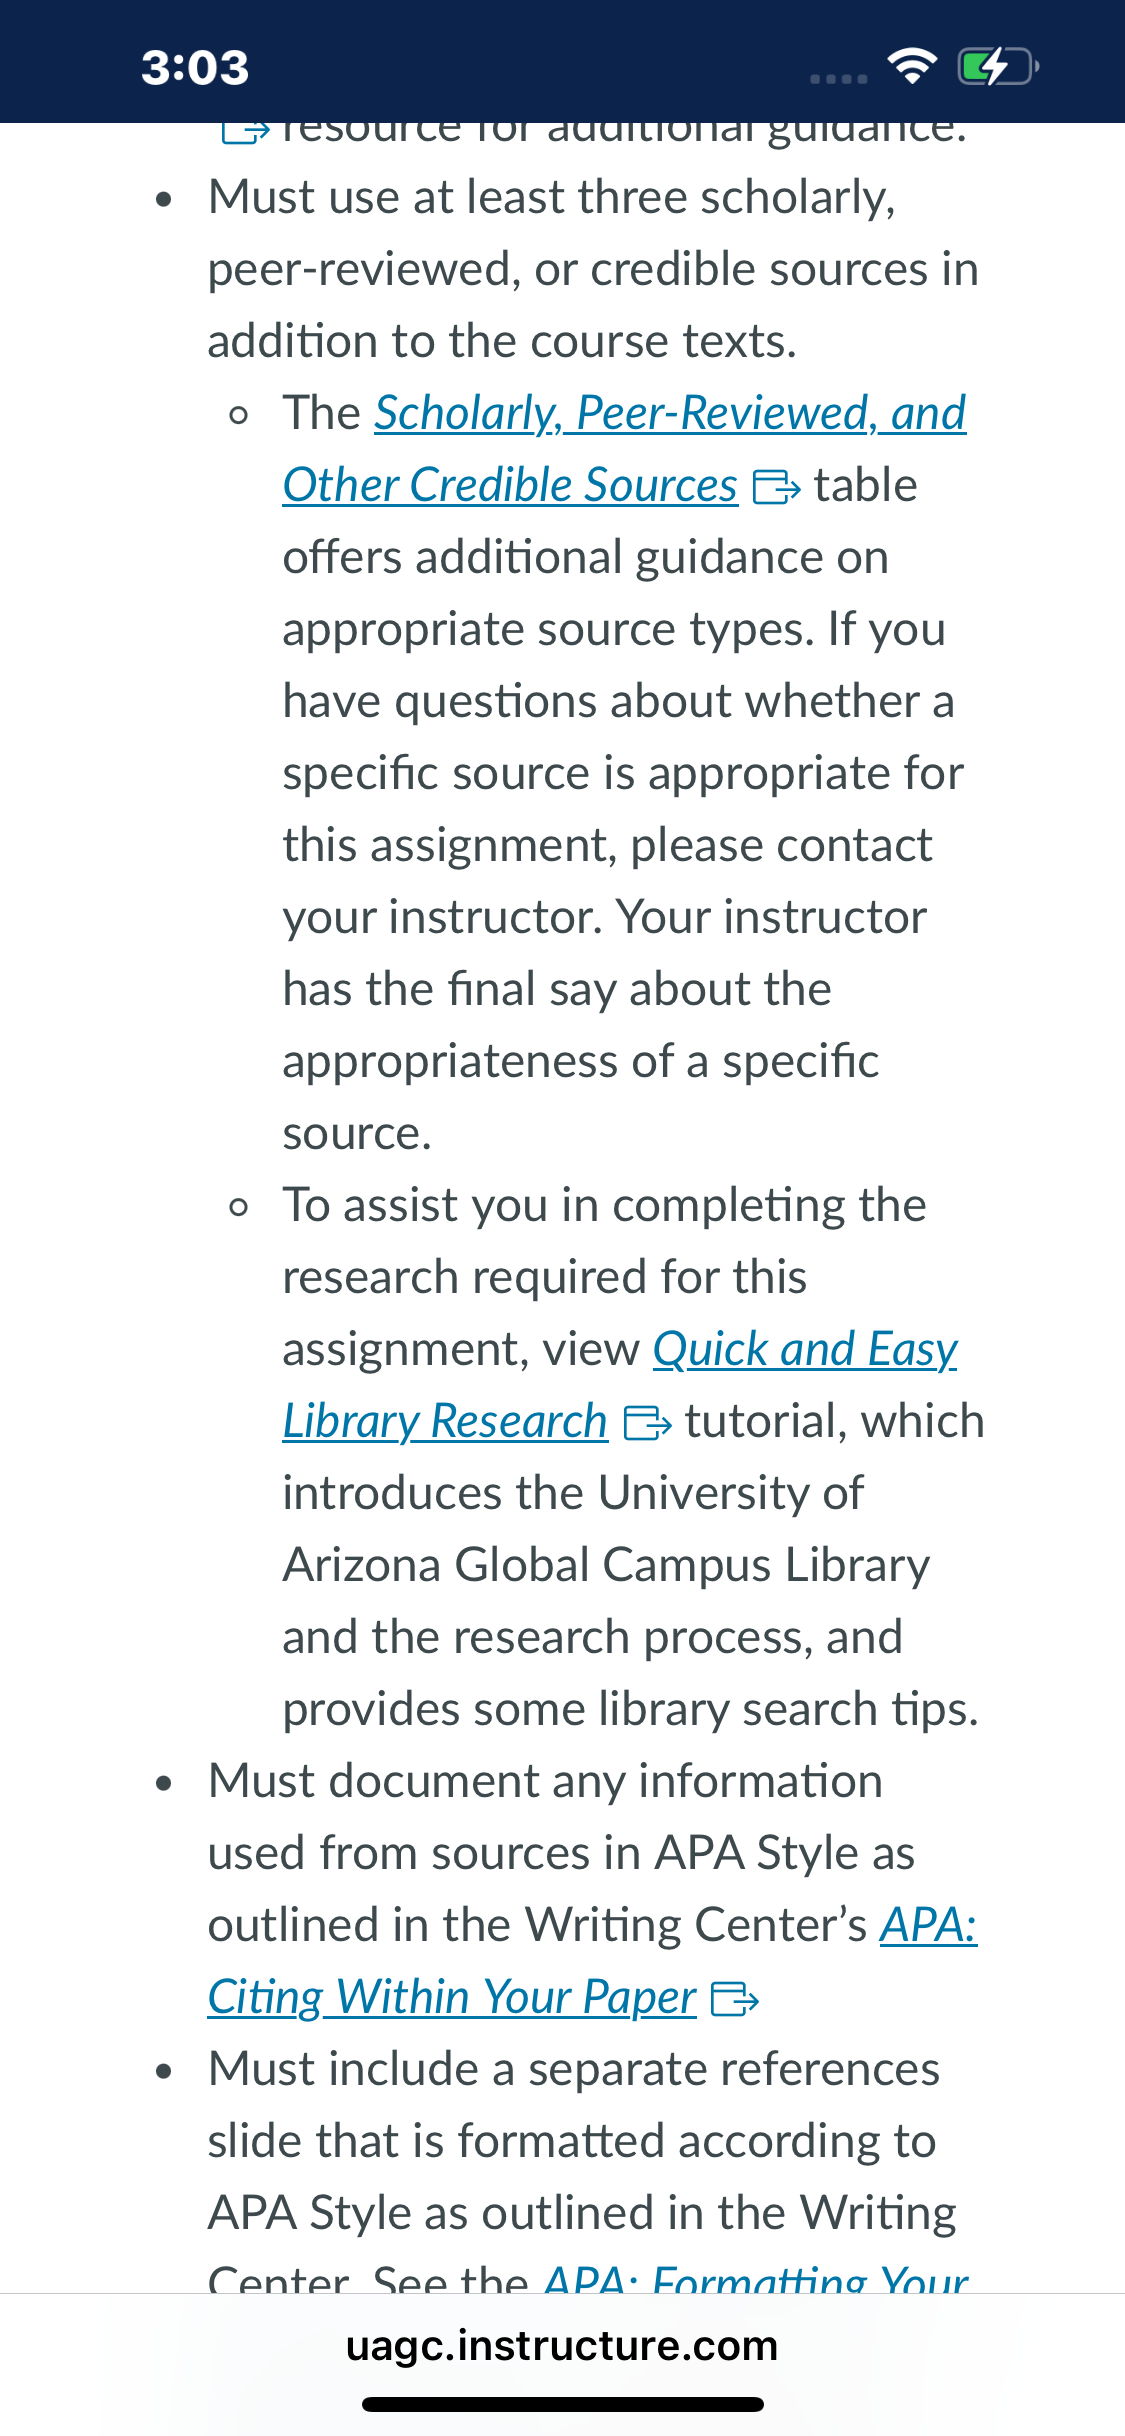Tap external link icon after Library Research
The height and width of the screenshot is (2436, 1125).
click(647, 1423)
